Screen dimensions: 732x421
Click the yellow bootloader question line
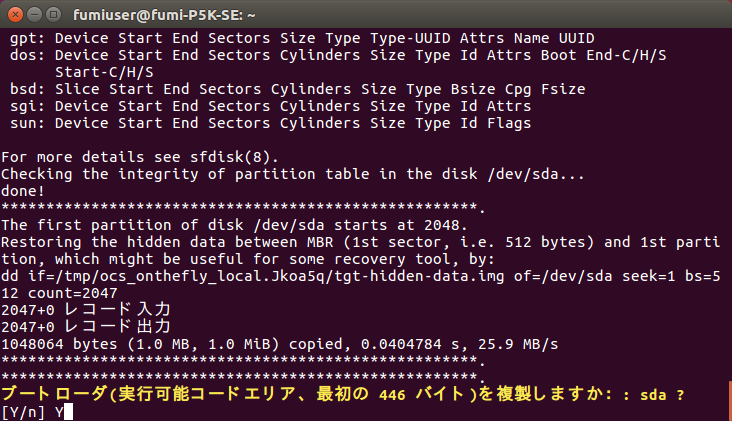coord(343,395)
